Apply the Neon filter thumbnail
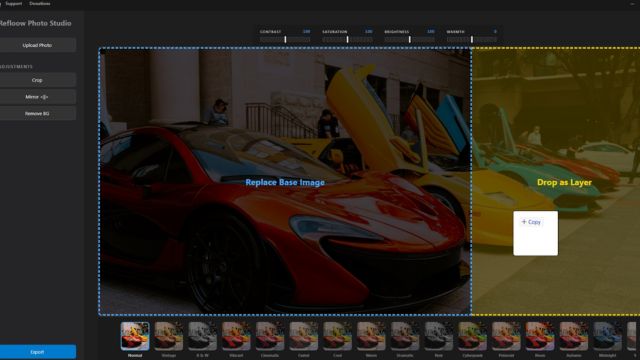640x360 pixels. (x=540, y=336)
